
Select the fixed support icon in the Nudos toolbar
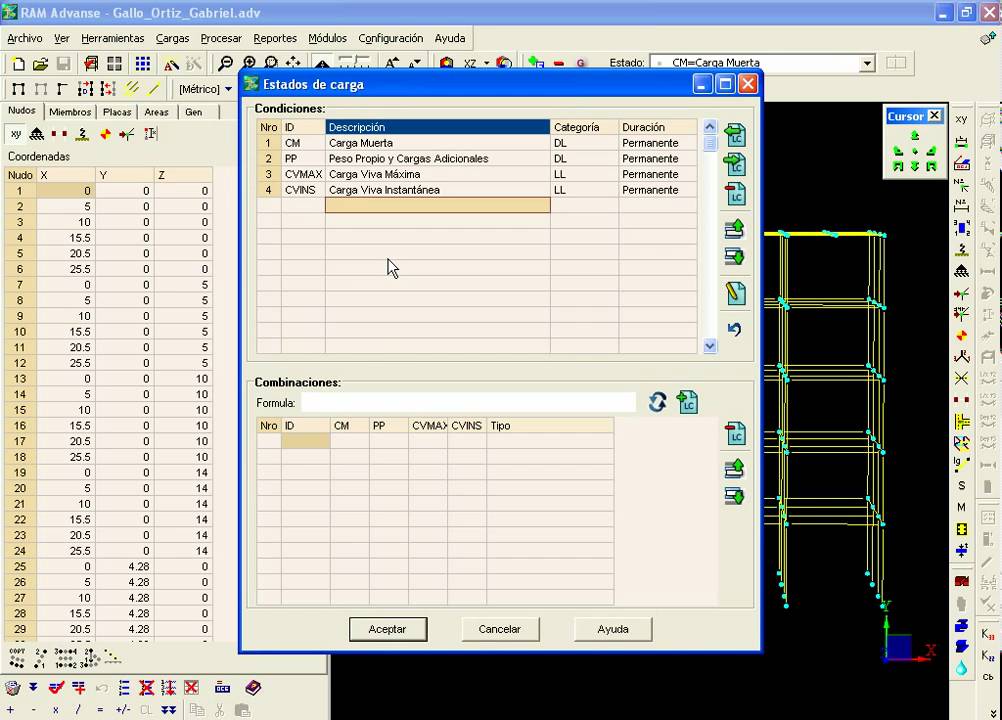pyautogui.click(x=37, y=134)
